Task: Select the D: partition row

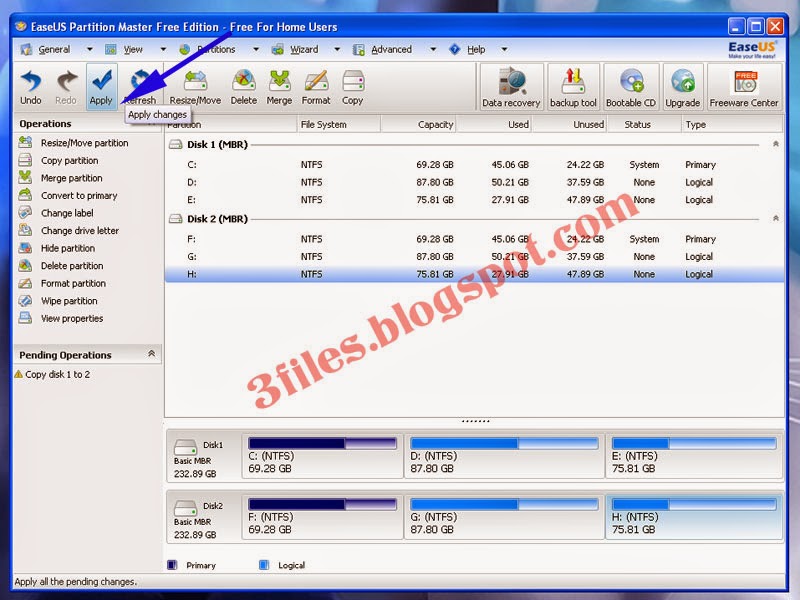Action: point(474,182)
